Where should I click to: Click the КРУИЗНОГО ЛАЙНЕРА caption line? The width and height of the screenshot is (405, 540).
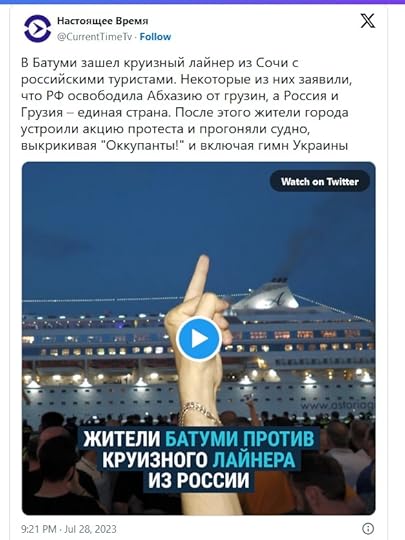tap(198, 459)
